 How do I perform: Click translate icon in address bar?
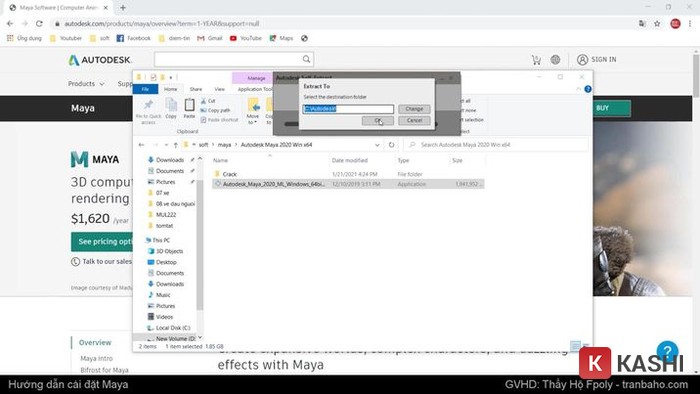pos(642,24)
